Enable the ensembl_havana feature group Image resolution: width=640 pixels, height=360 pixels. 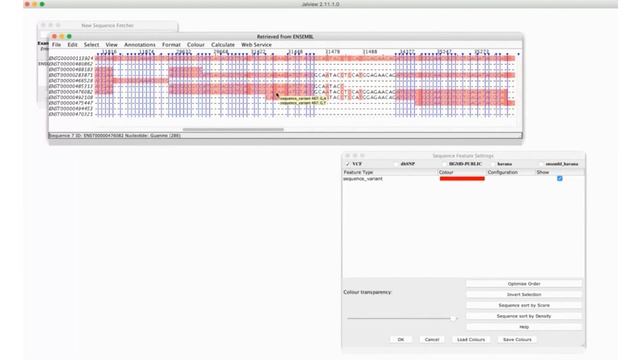541,164
